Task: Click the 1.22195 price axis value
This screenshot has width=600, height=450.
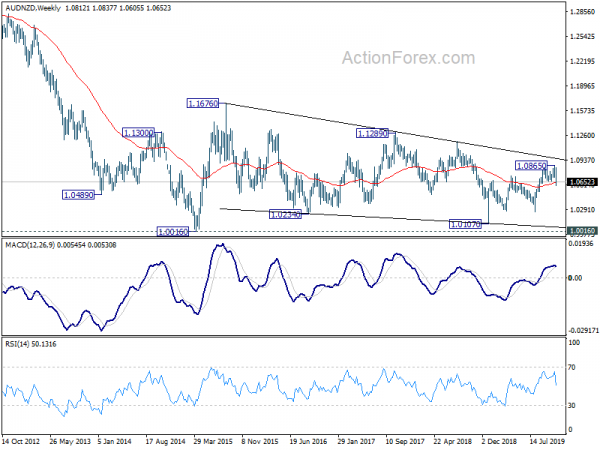Action: pyautogui.click(x=582, y=61)
